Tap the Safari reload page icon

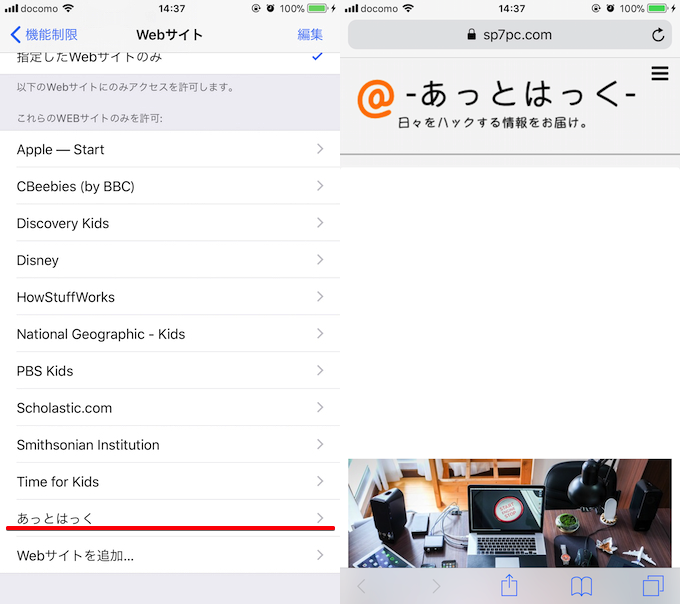pyautogui.click(x=657, y=35)
